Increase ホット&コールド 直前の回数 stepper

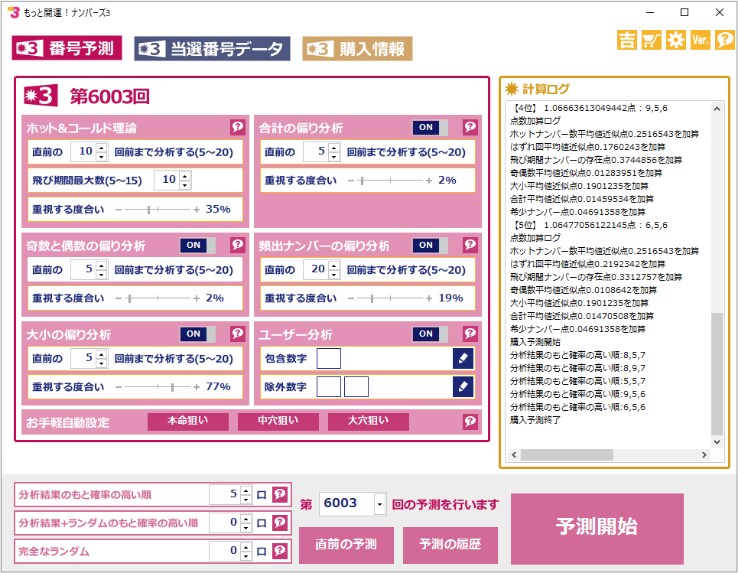[x=101, y=148]
